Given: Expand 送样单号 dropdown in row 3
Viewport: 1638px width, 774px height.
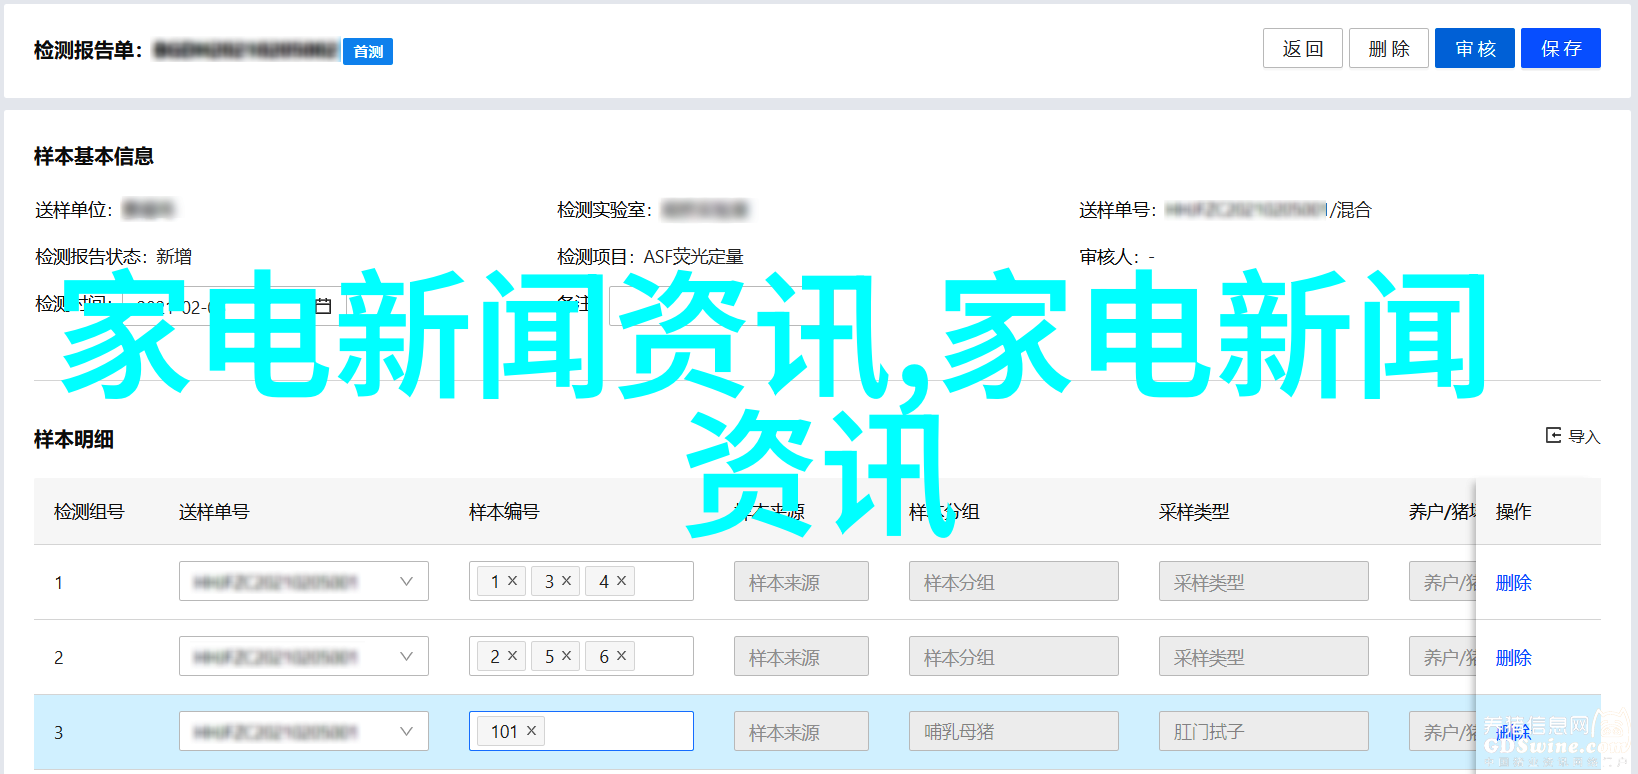Looking at the screenshot, I should click(x=406, y=731).
